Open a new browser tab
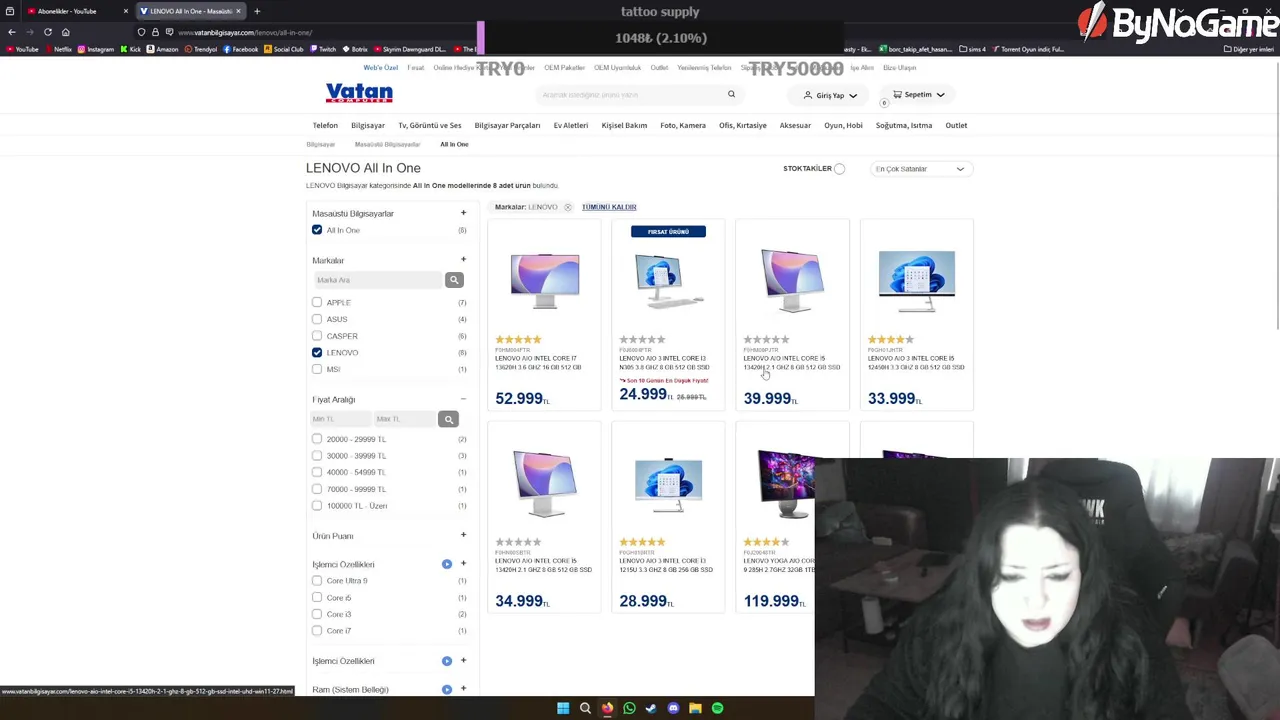Viewport: 1280px width, 720px height. coord(257,11)
